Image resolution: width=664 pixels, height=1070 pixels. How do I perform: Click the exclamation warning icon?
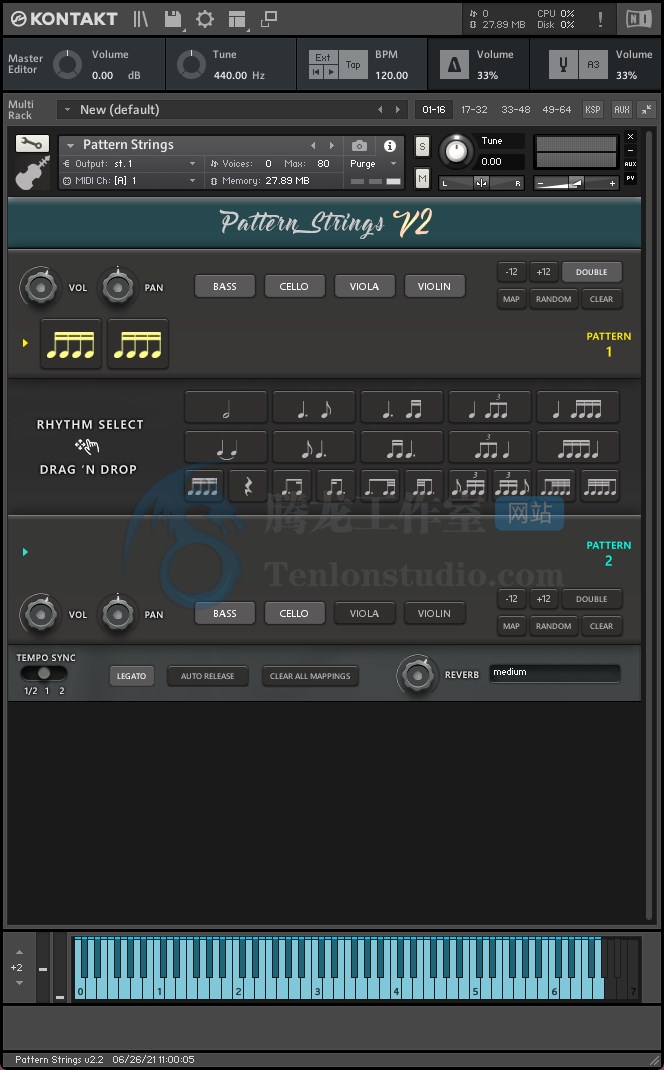pyautogui.click(x=600, y=19)
